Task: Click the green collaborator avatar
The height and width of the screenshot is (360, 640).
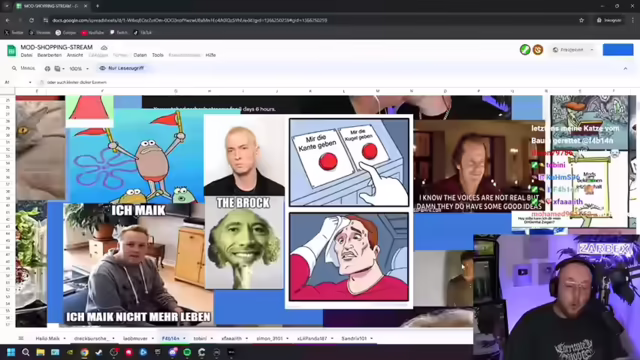Action: [525, 50]
